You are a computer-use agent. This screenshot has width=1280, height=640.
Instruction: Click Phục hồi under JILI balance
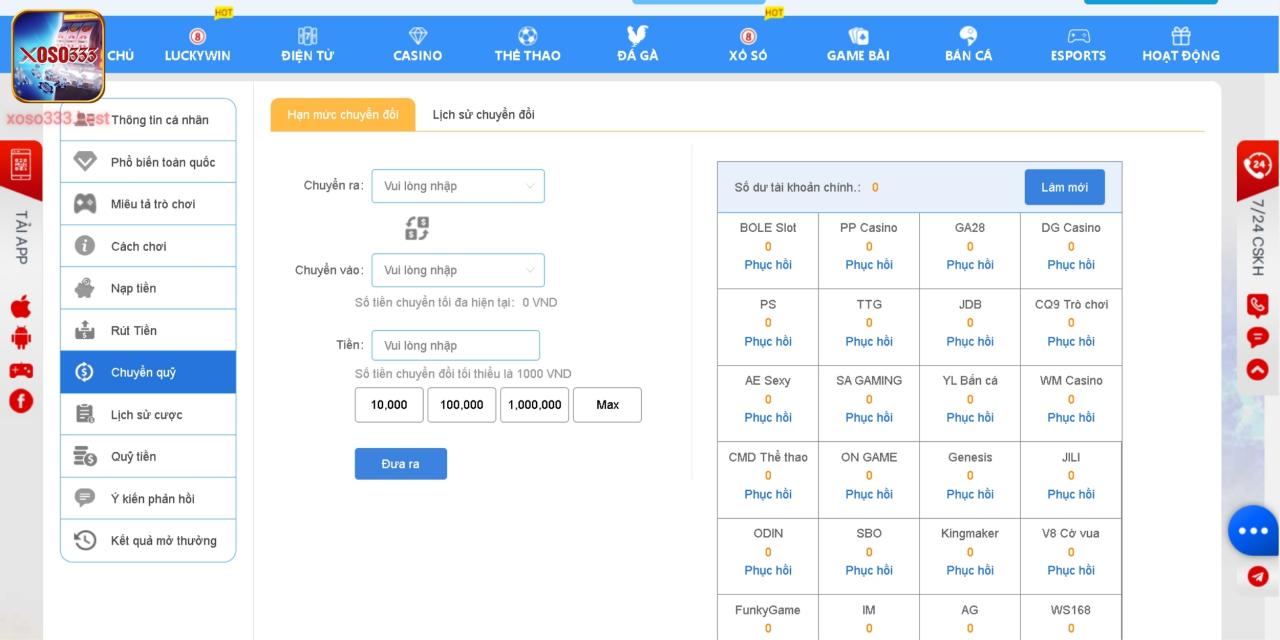[1070, 493]
